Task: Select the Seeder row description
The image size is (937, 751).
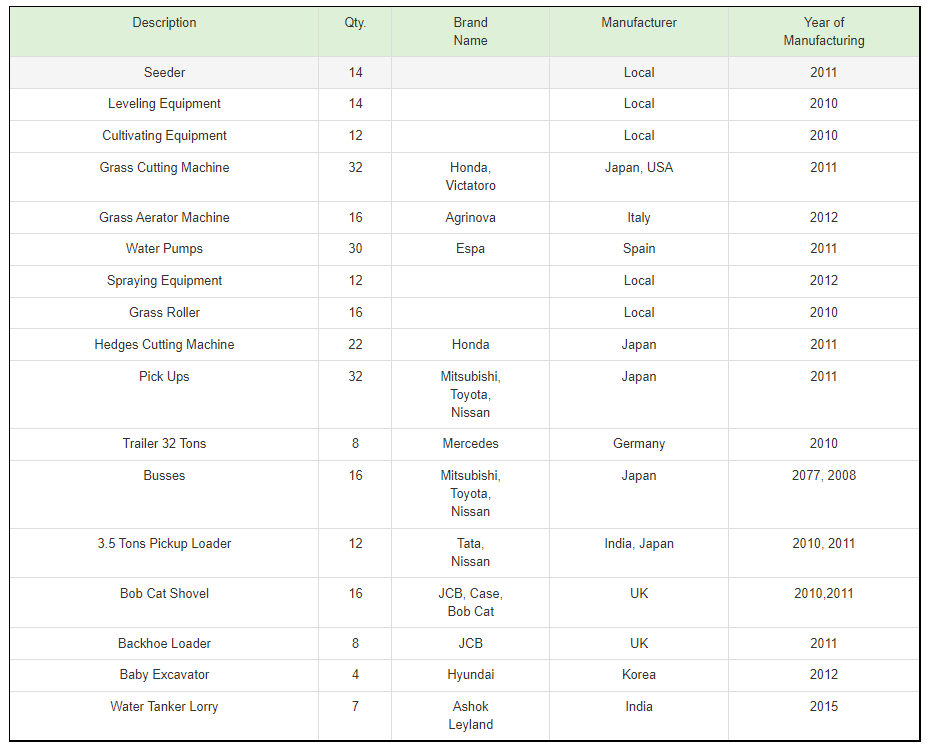Action: [x=164, y=73]
